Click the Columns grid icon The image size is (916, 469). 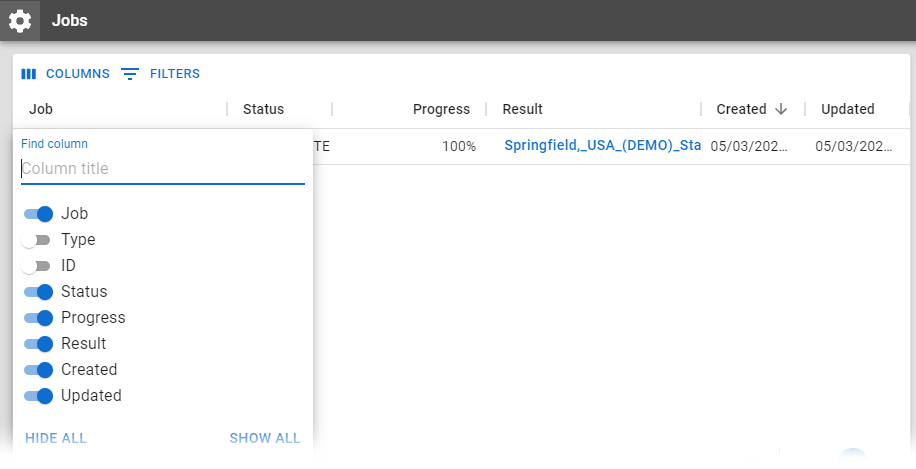click(29, 74)
